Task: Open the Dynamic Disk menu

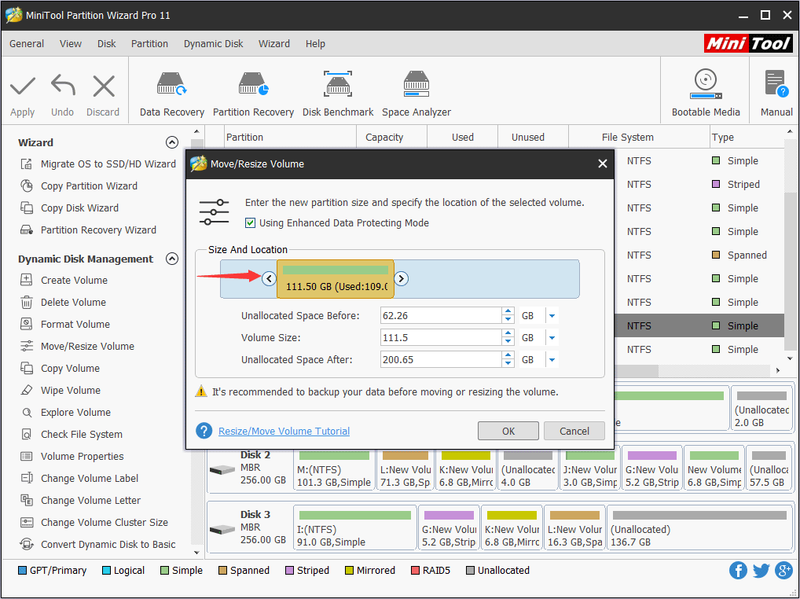Action: pyautogui.click(x=213, y=44)
